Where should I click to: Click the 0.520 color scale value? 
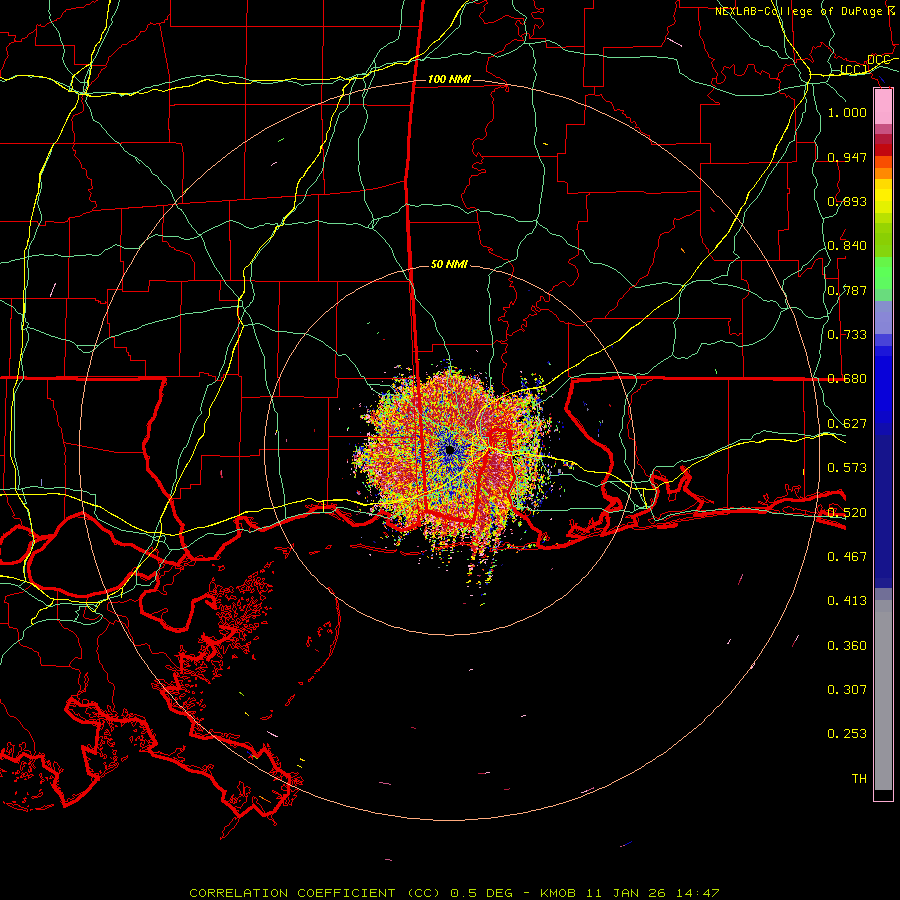(847, 513)
